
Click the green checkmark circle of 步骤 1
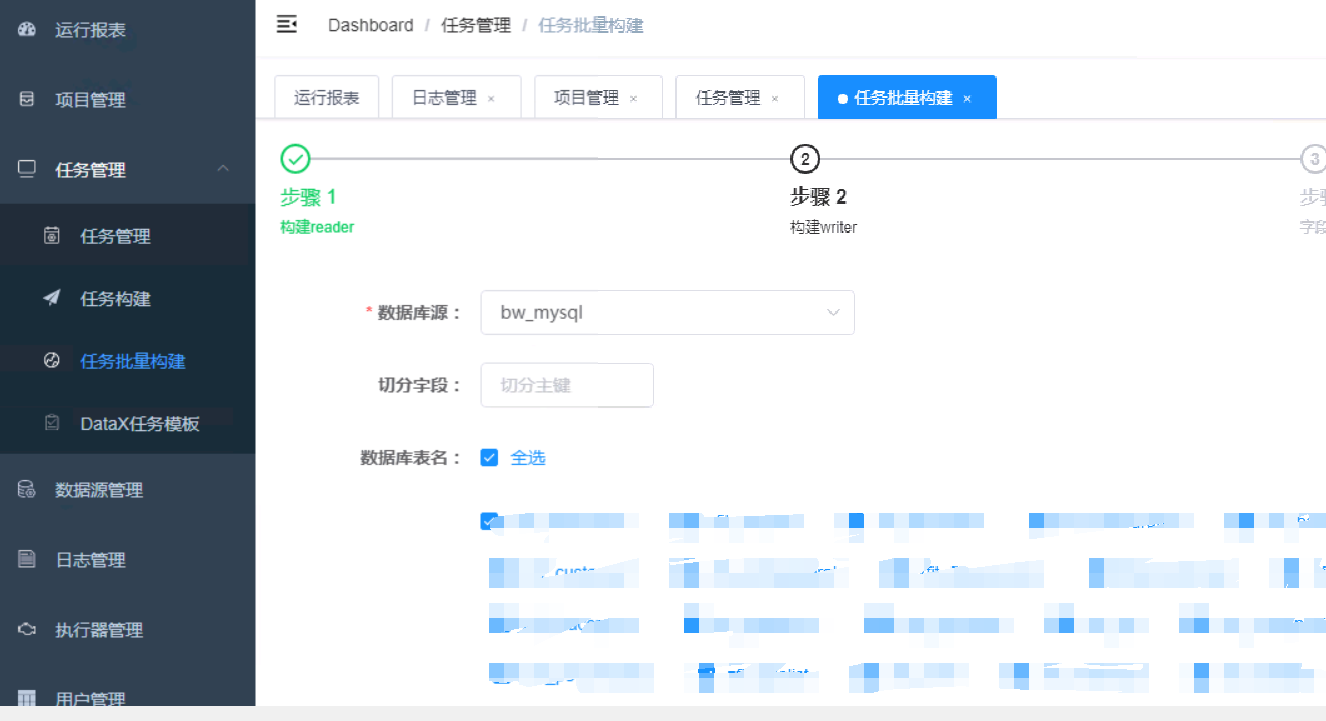click(295, 159)
